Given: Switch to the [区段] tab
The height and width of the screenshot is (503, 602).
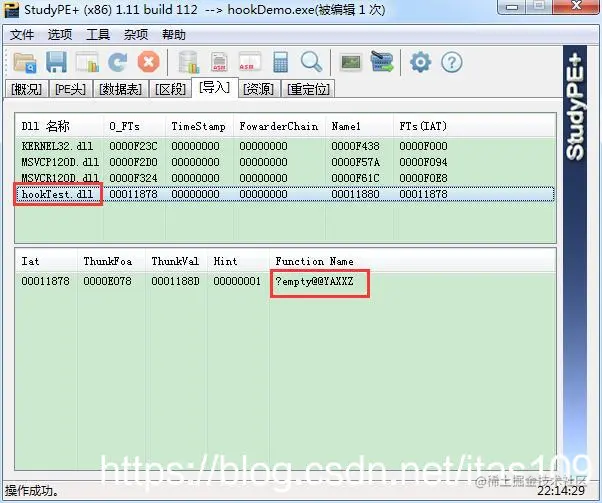Looking at the screenshot, I should pyautogui.click(x=170, y=89).
